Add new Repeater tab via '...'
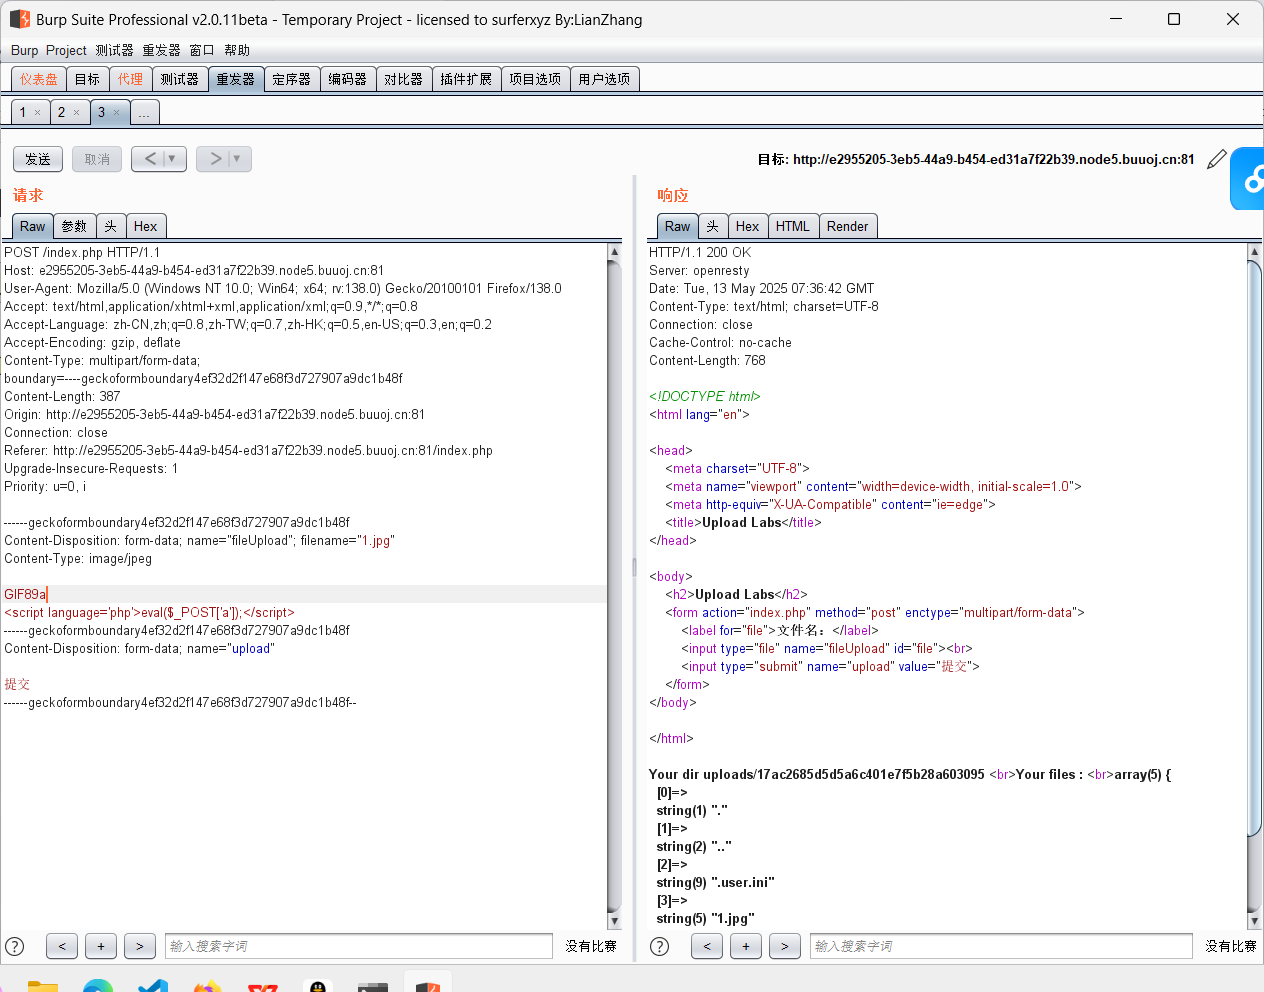The image size is (1264, 992). [144, 112]
